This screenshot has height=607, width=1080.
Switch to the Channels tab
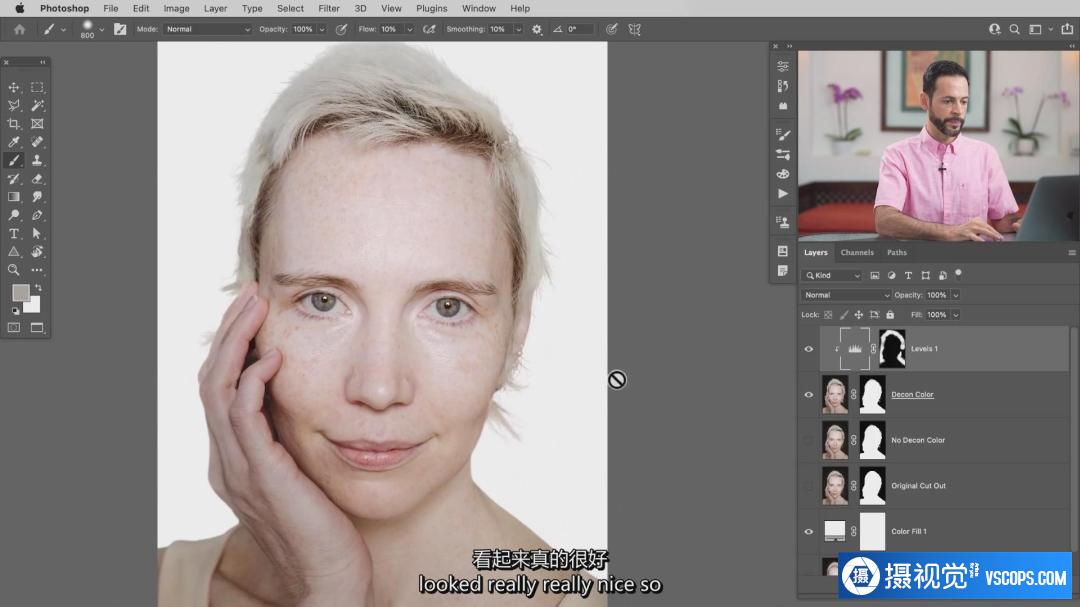click(x=857, y=253)
